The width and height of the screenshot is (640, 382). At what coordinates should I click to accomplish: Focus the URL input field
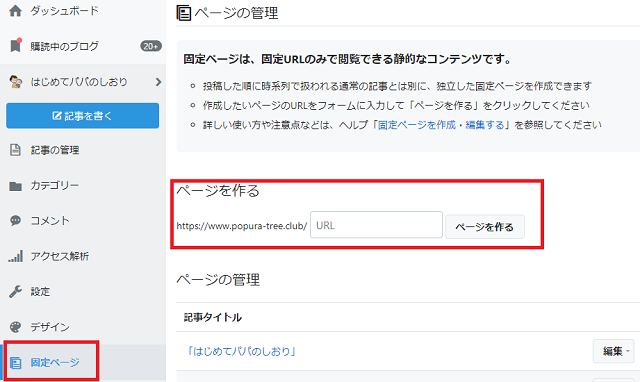376,225
